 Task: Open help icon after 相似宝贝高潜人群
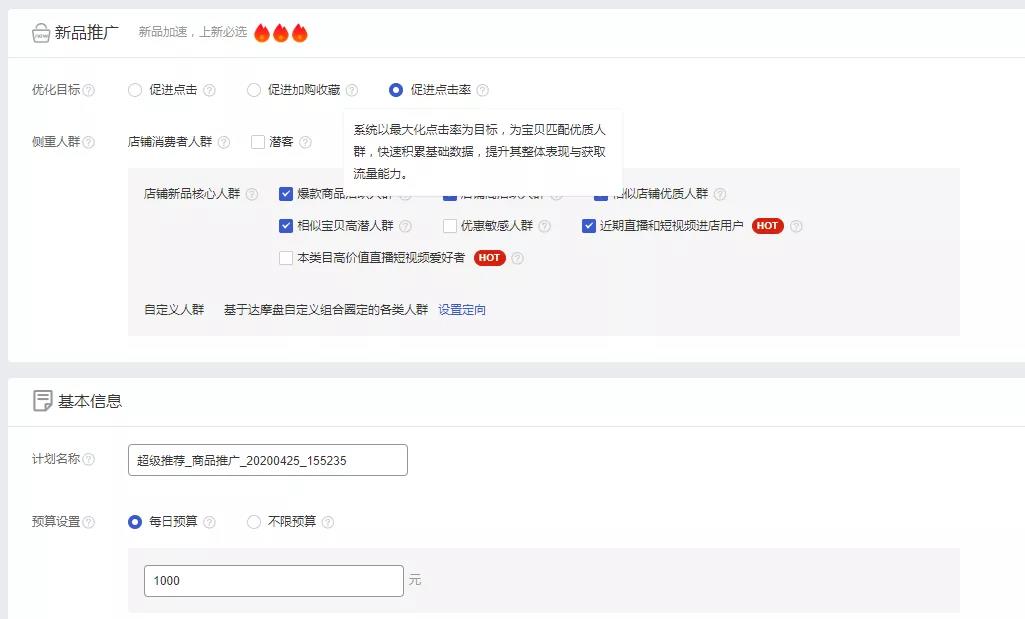pos(405,226)
